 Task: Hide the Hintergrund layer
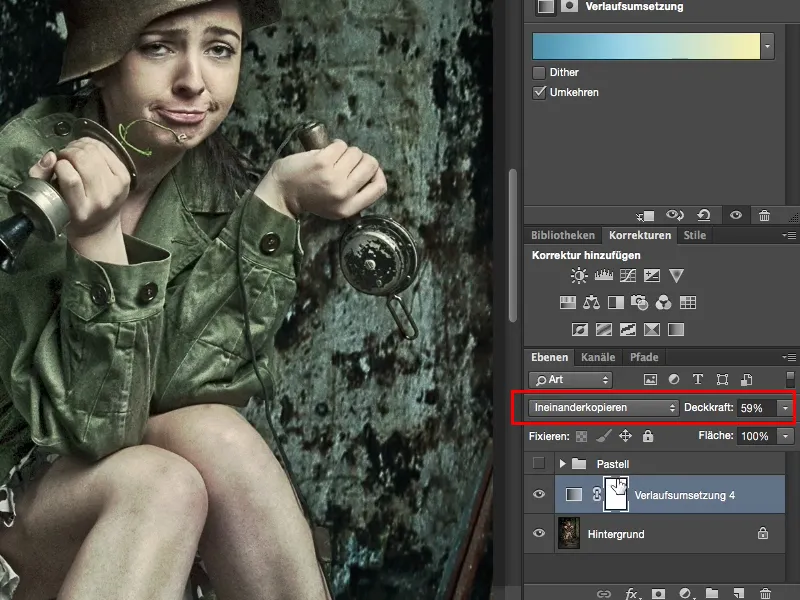point(539,534)
